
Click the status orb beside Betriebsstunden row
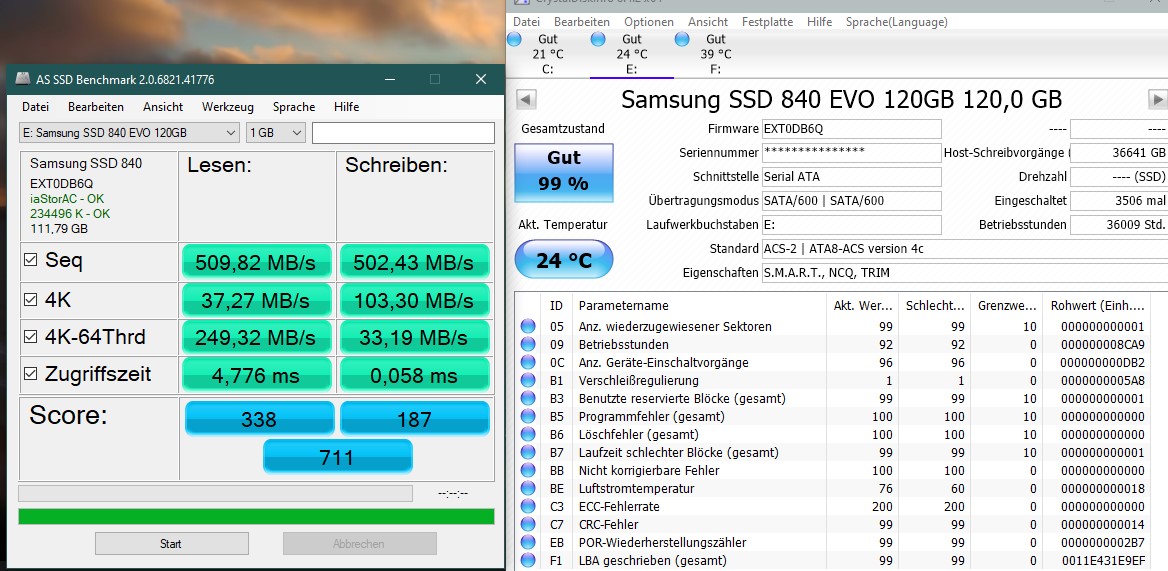[x=528, y=344]
